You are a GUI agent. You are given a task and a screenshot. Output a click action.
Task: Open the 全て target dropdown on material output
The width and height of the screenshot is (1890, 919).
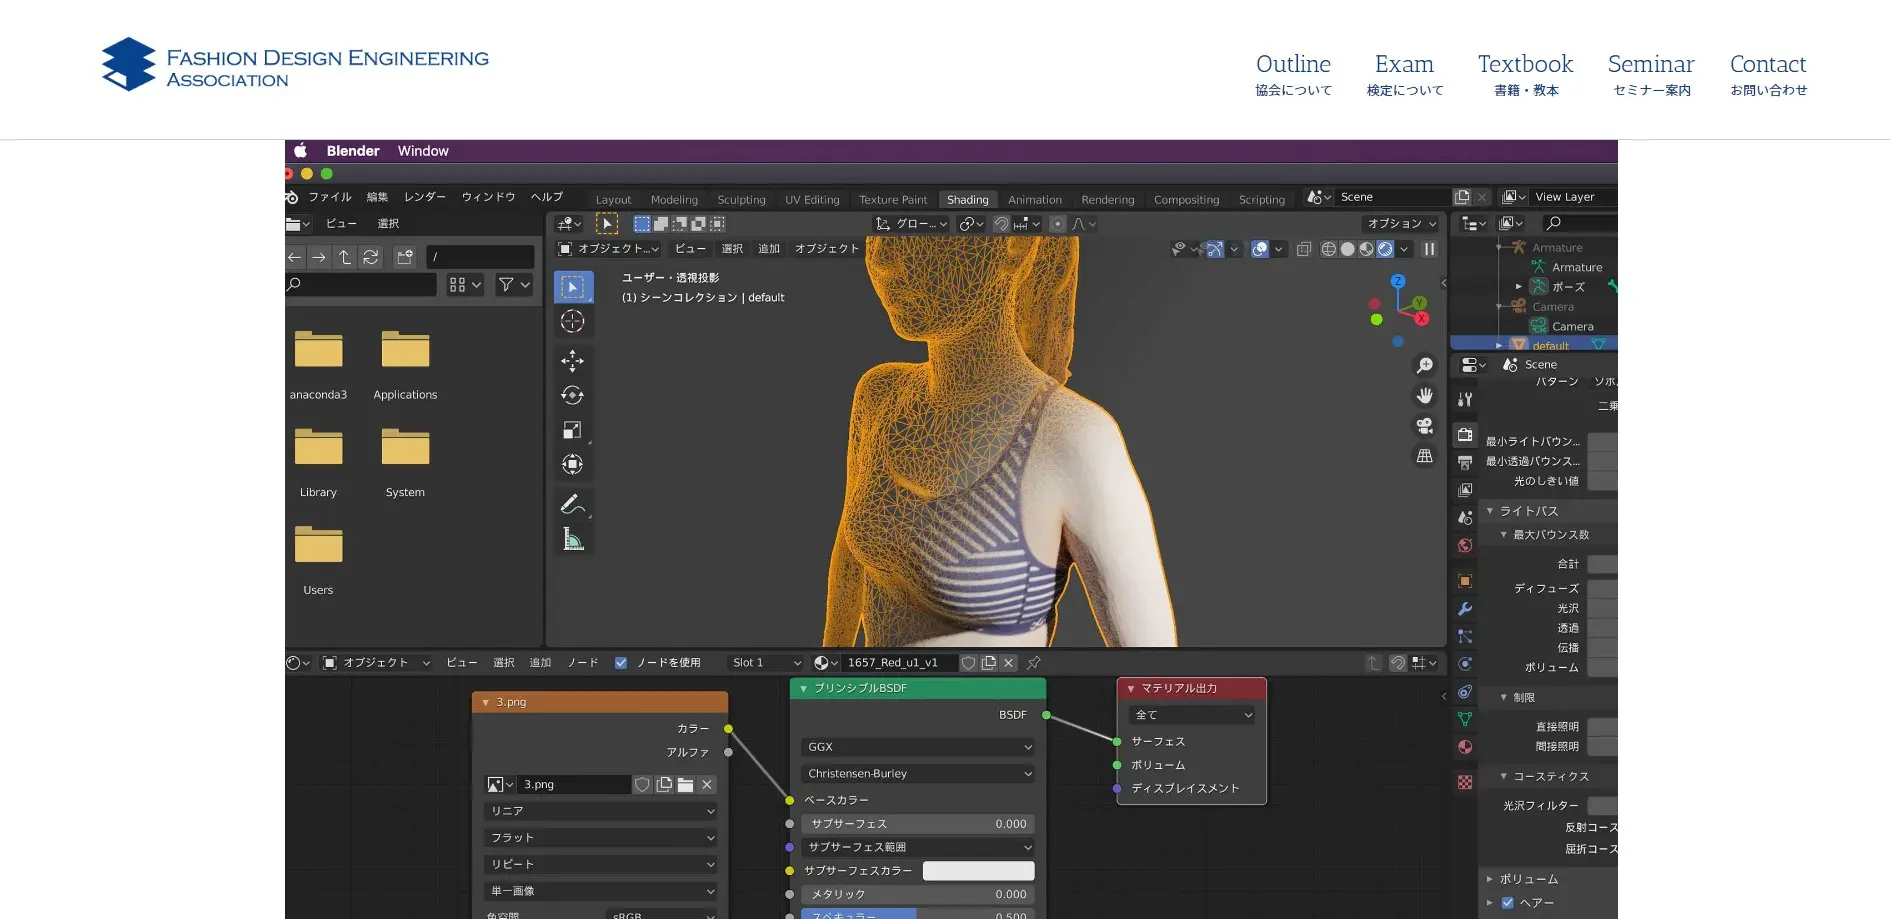[x=1192, y=715]
